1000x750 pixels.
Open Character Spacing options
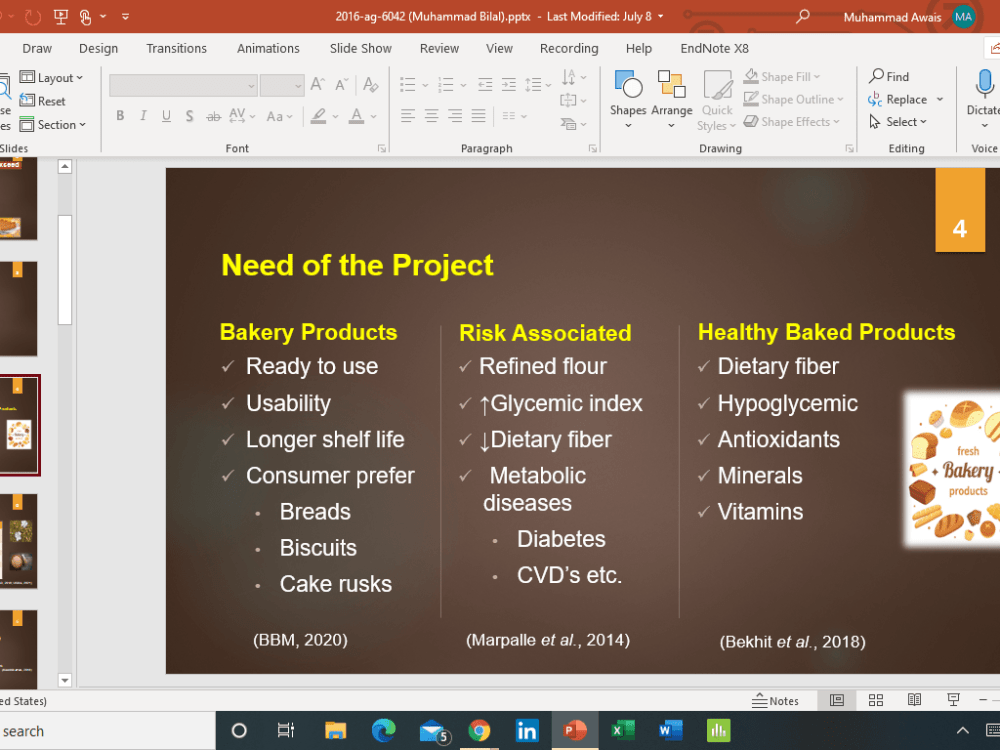point(242,115)
